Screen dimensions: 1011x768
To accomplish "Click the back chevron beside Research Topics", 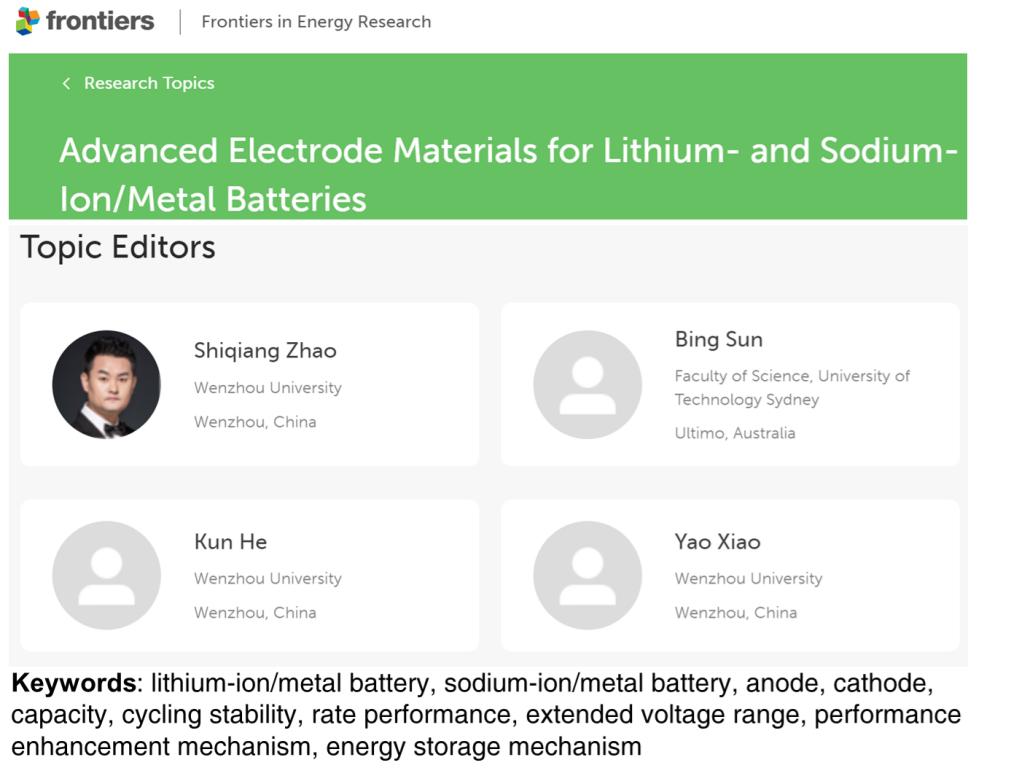I will (x=66, y=83).
